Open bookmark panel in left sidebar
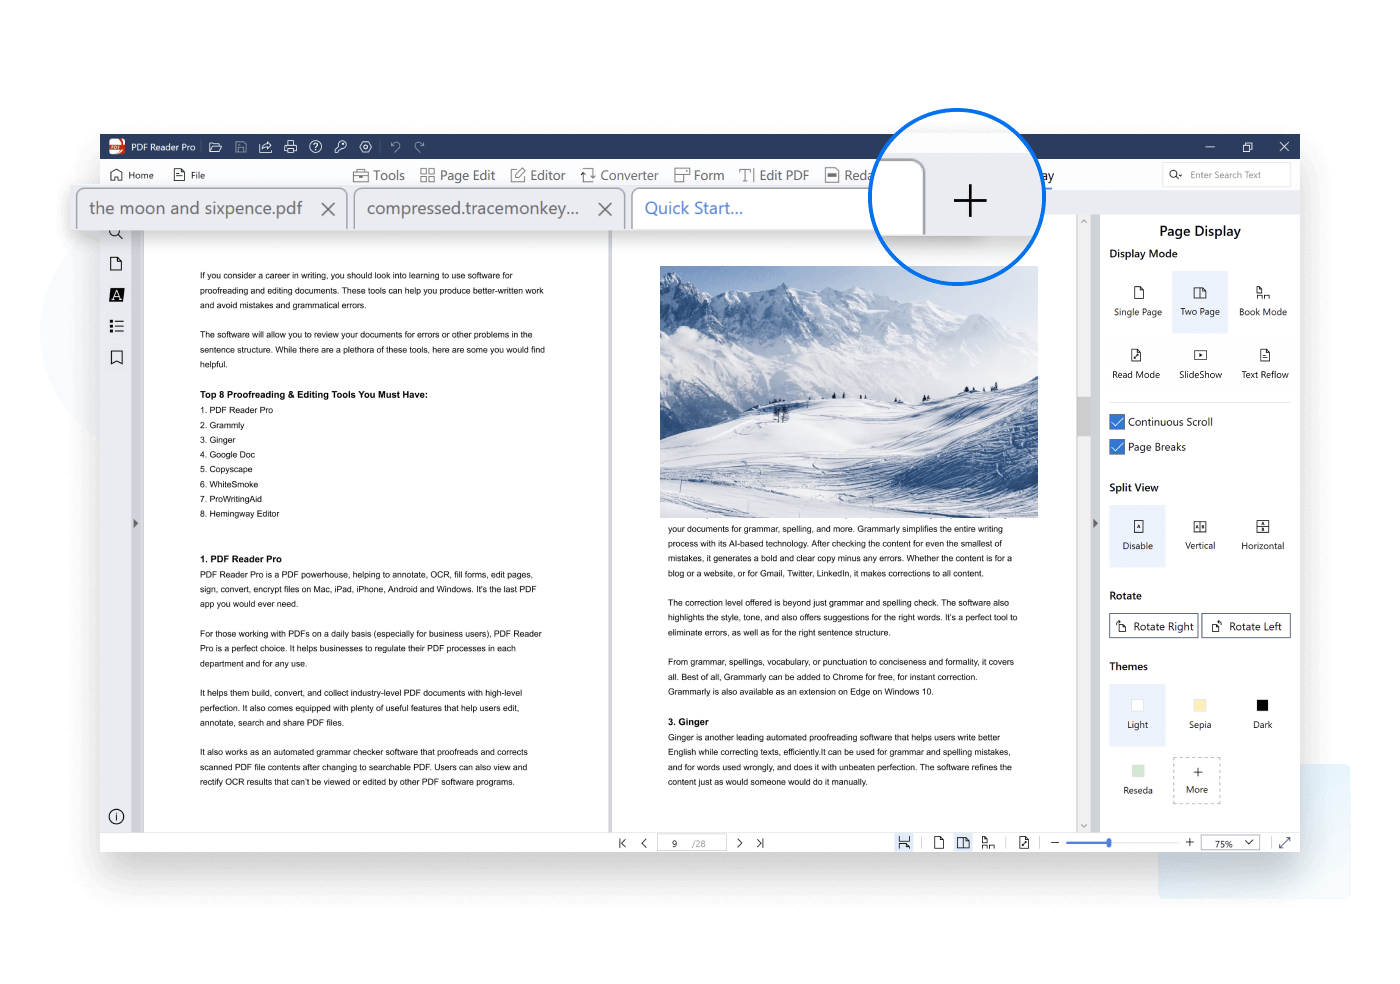1400x984 pixels. click(117, 358)
